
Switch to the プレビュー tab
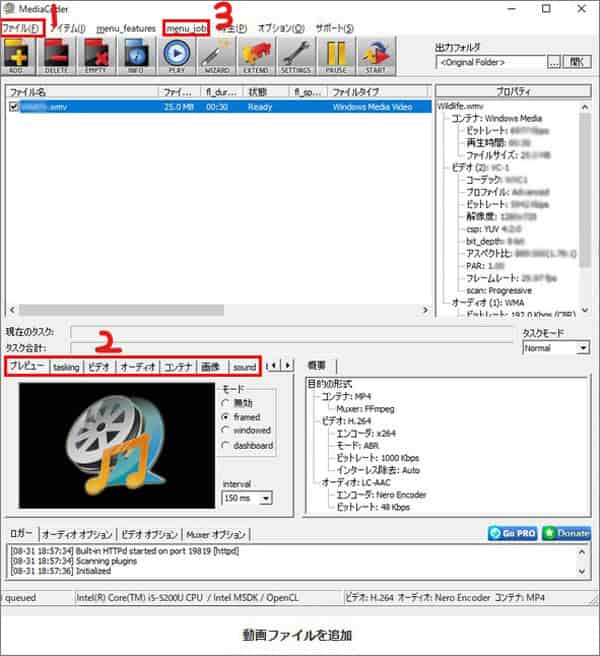[27, 366]
